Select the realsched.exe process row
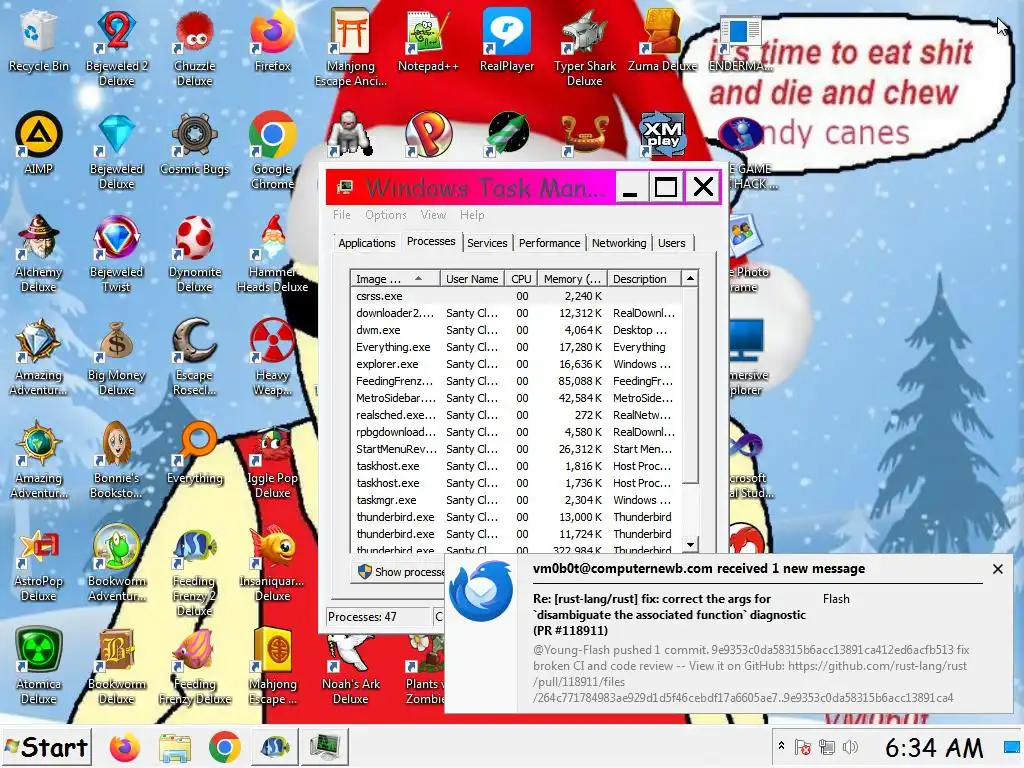 516,415
